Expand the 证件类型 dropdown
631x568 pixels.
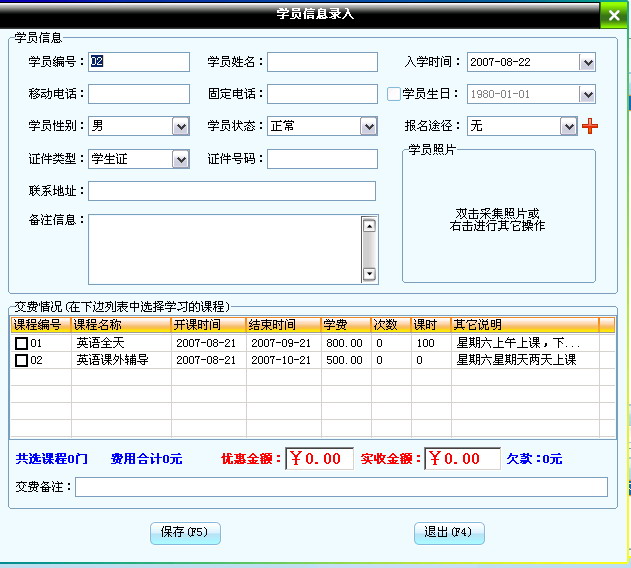[180, 159]
